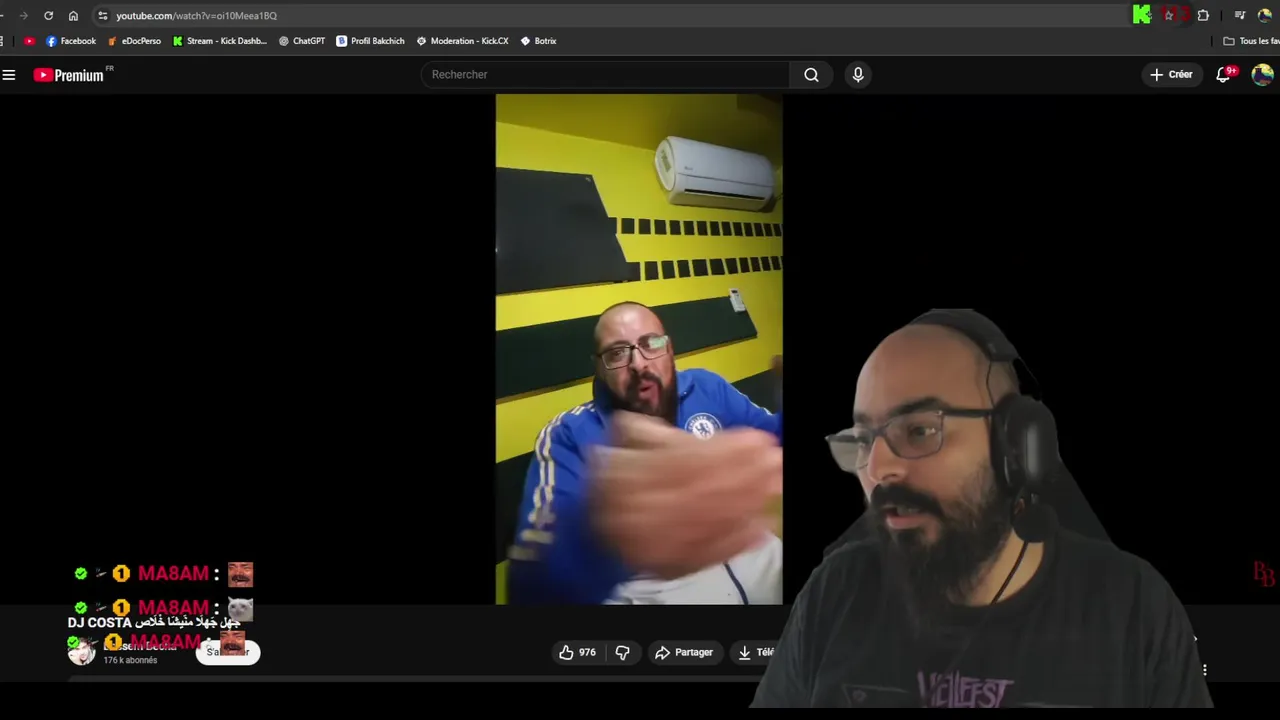Click the Rechercher search field
1280x720 pixels.
(605, 75)
